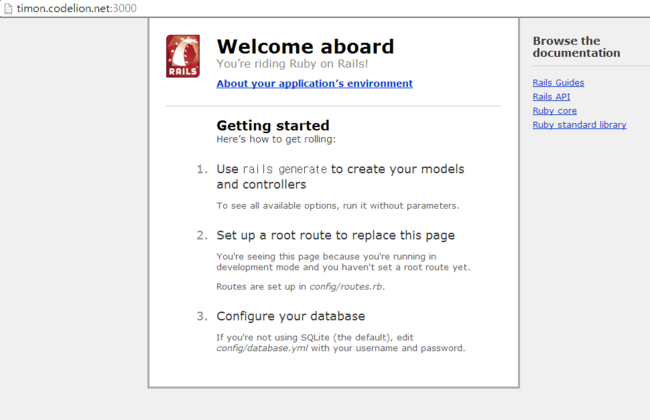Open the Ruby standard library link
Image resolution: width=650 pixels, height=420 pixels.
click(579, 125)
